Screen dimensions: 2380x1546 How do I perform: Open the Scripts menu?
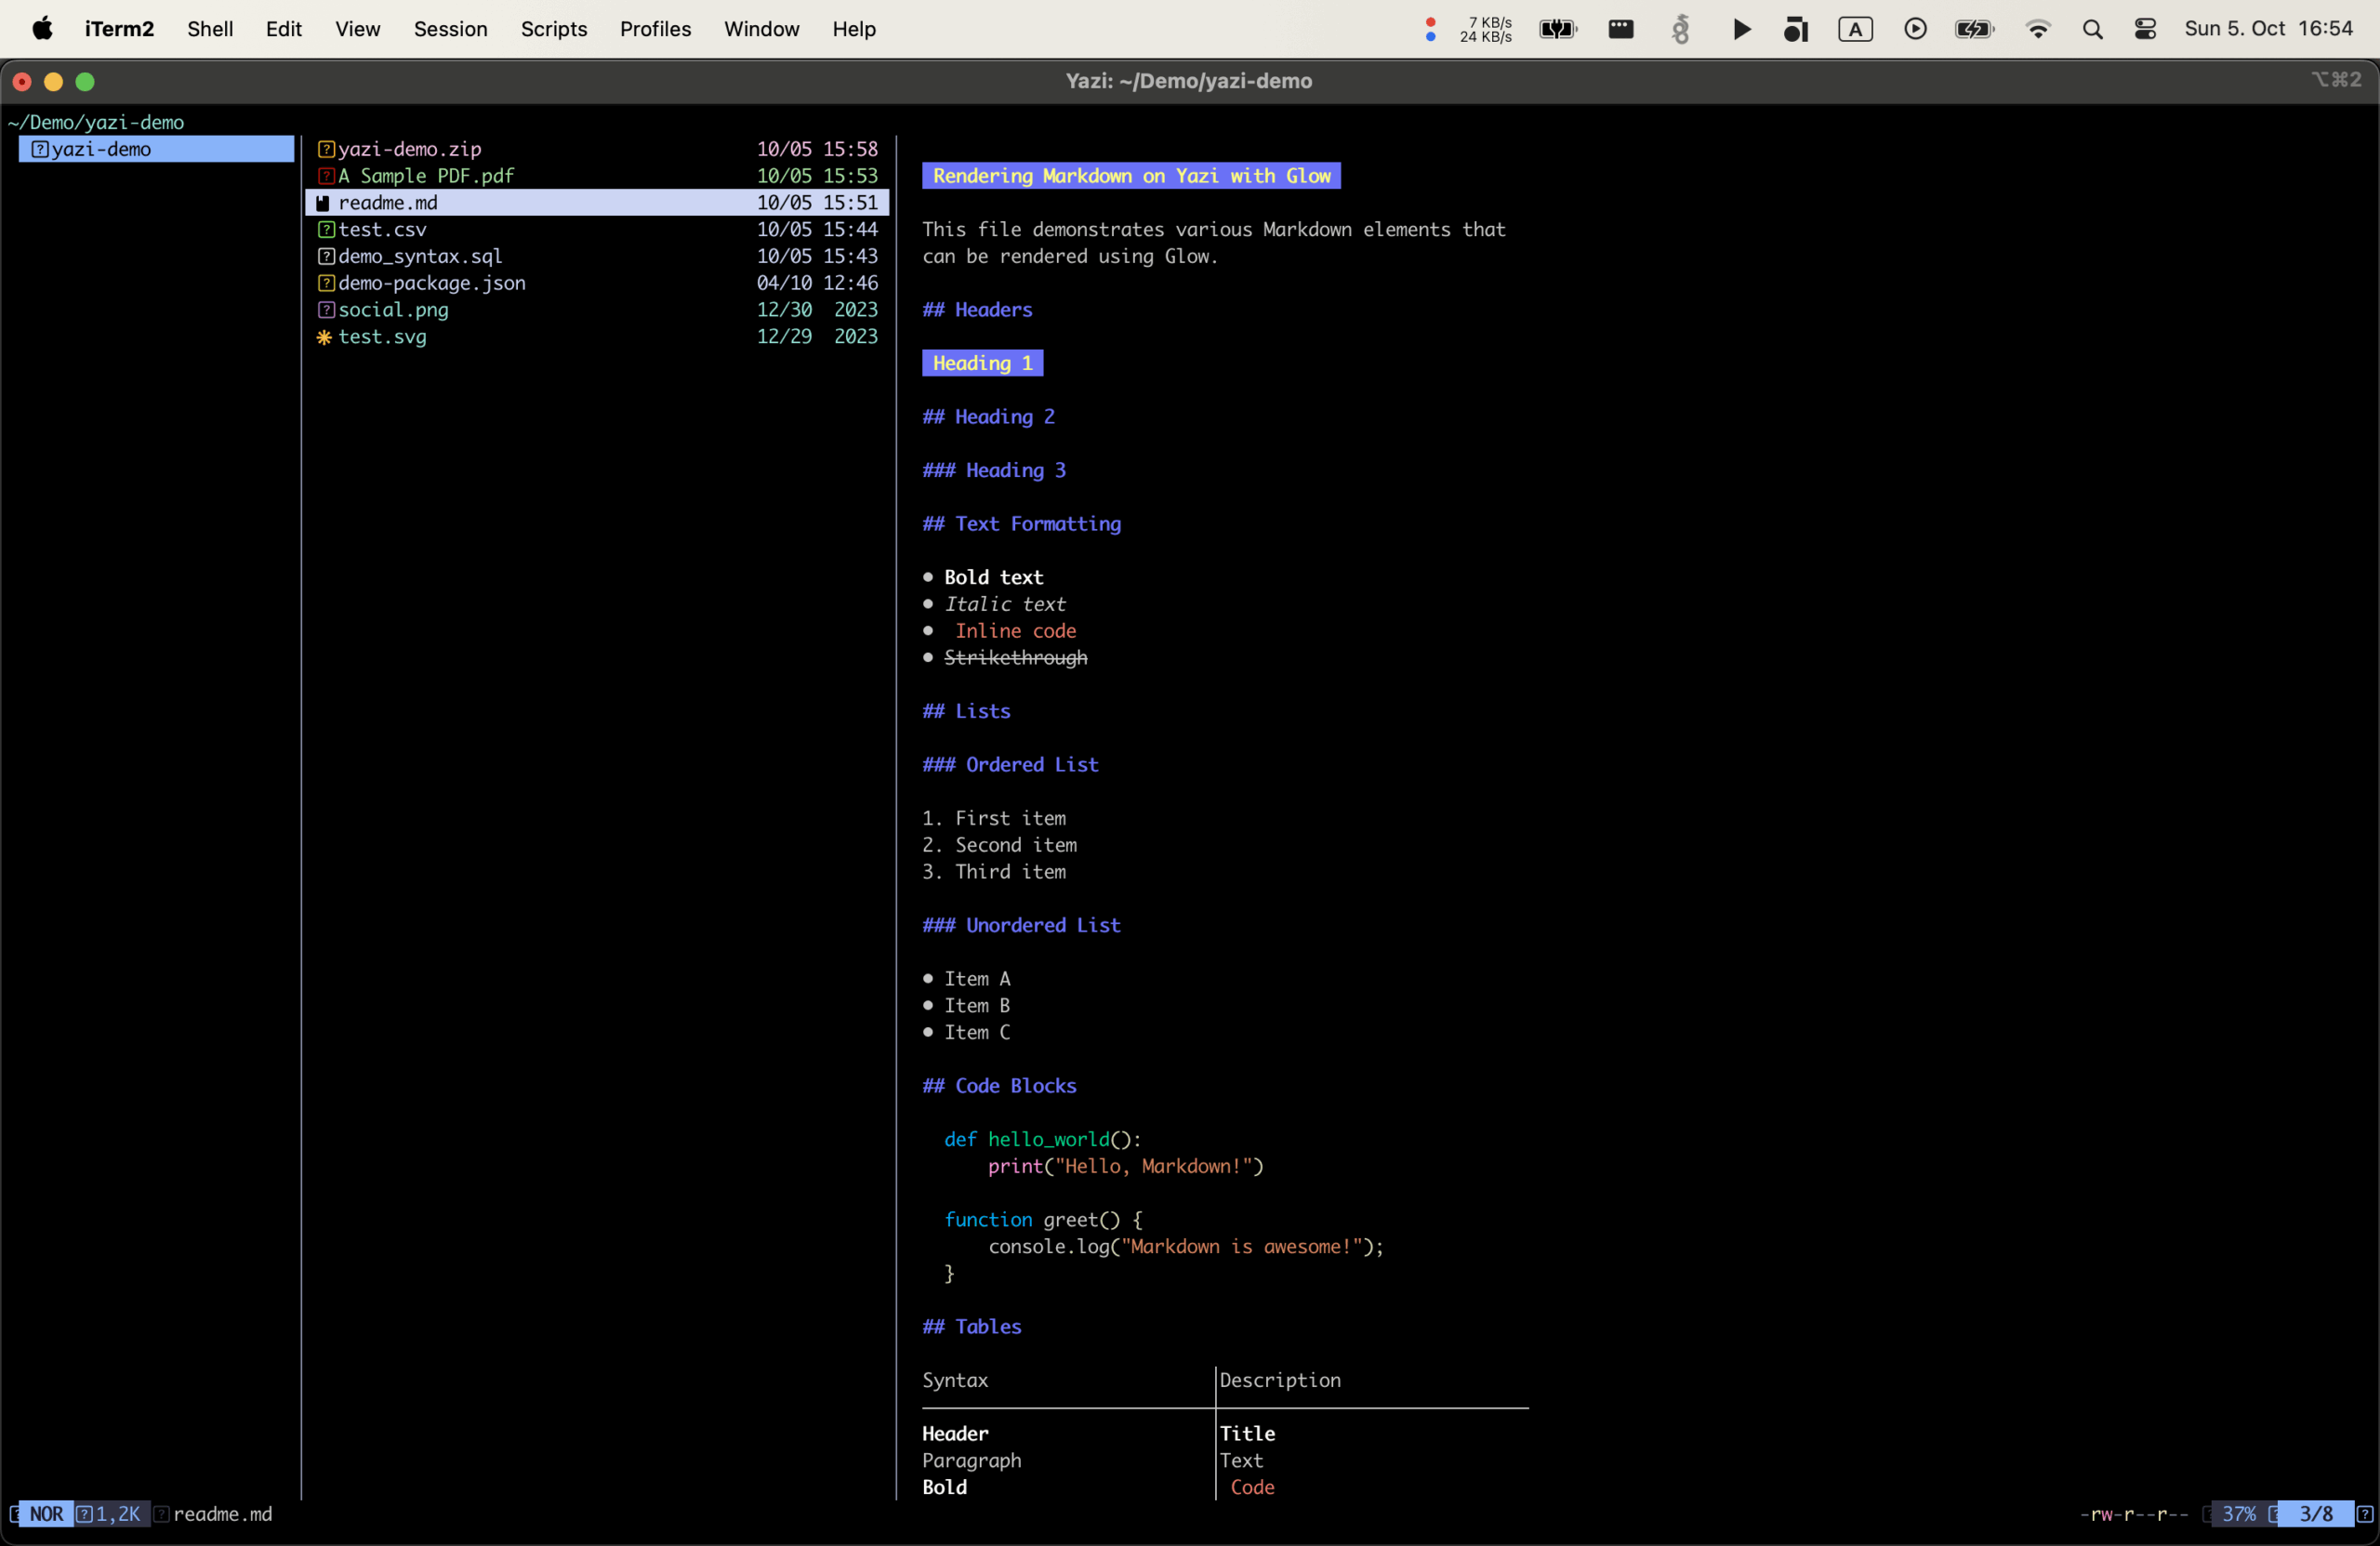coord(553,29)
